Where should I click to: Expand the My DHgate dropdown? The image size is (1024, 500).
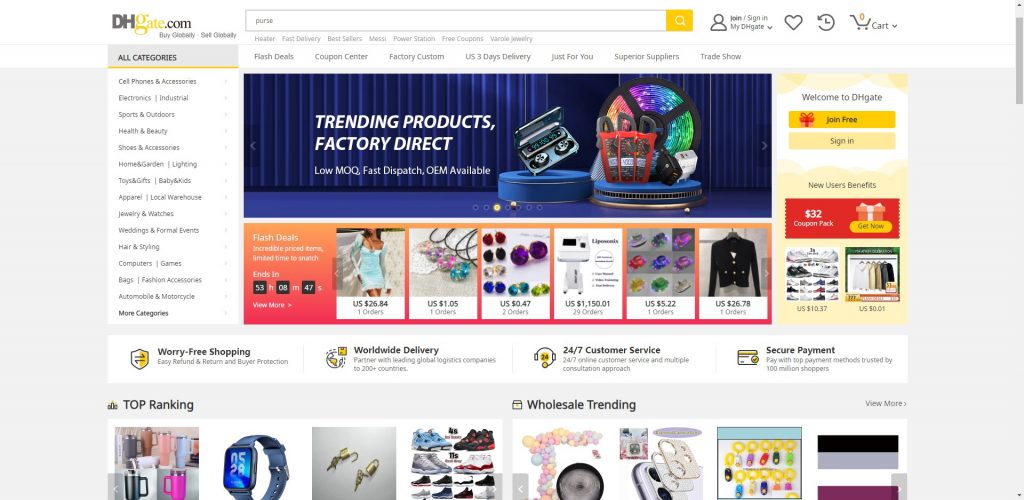(x=751, y=27)
